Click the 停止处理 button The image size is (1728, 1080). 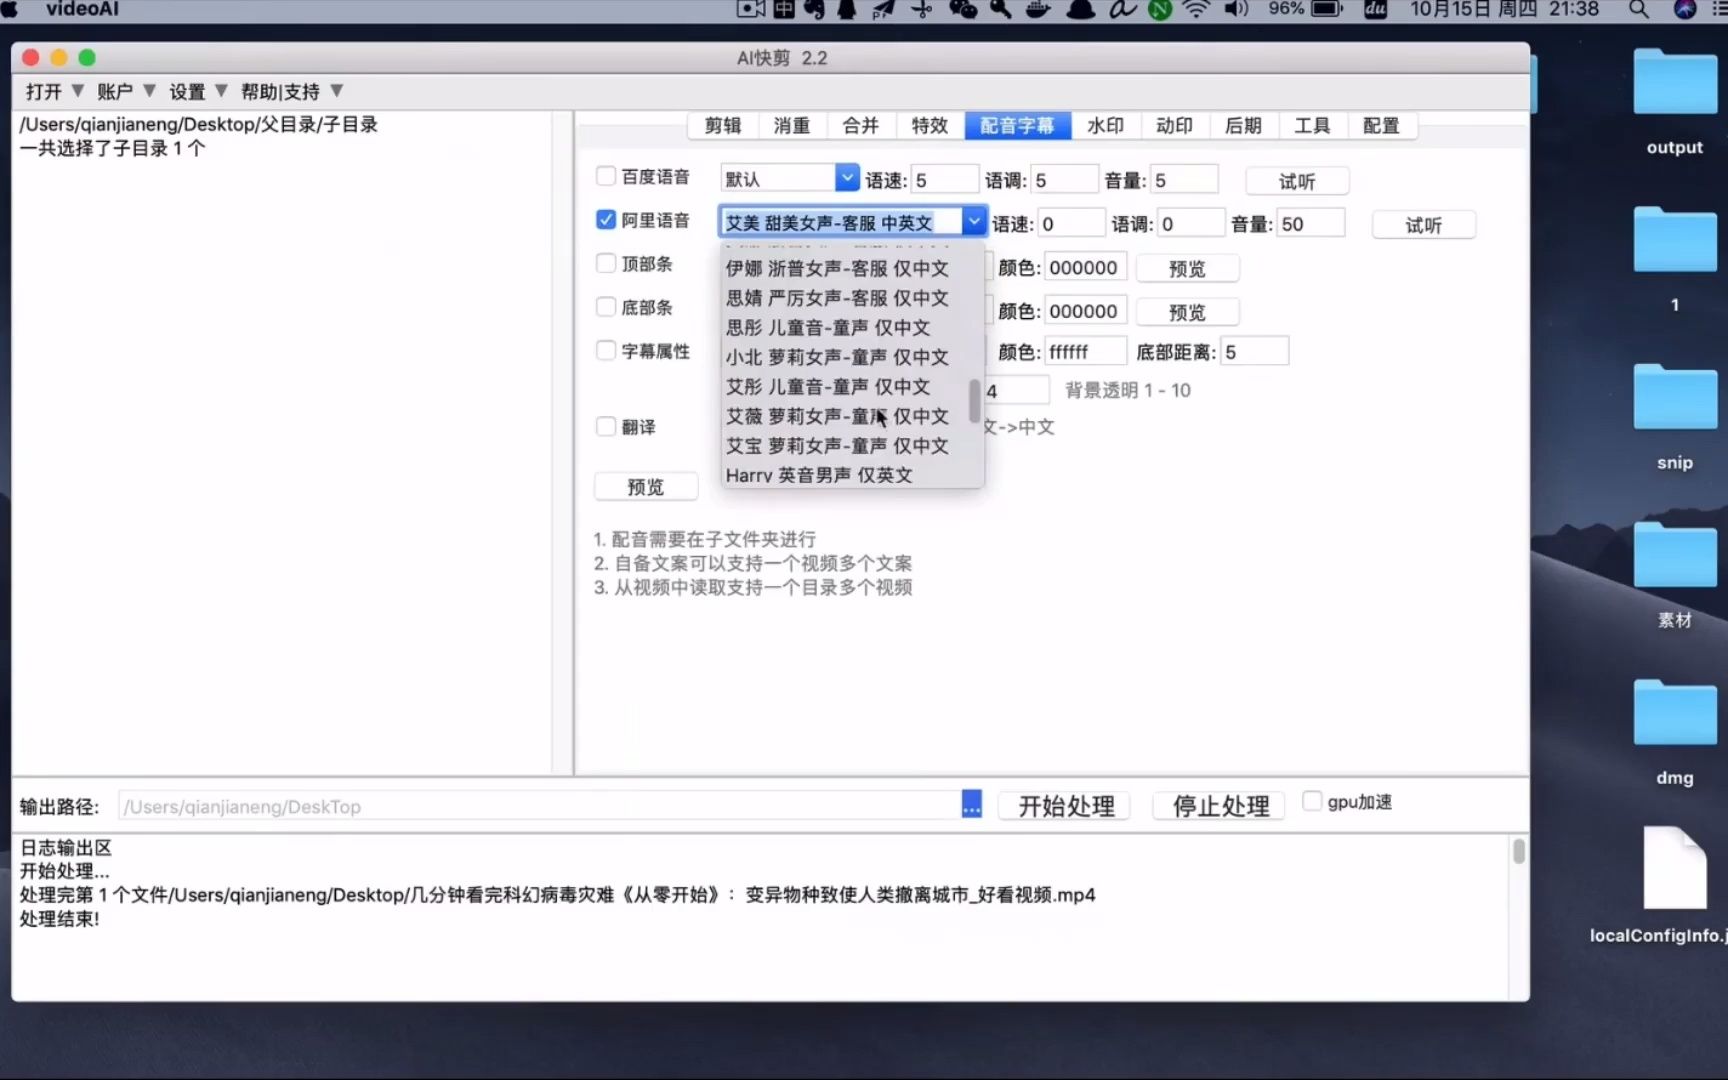1221,806
